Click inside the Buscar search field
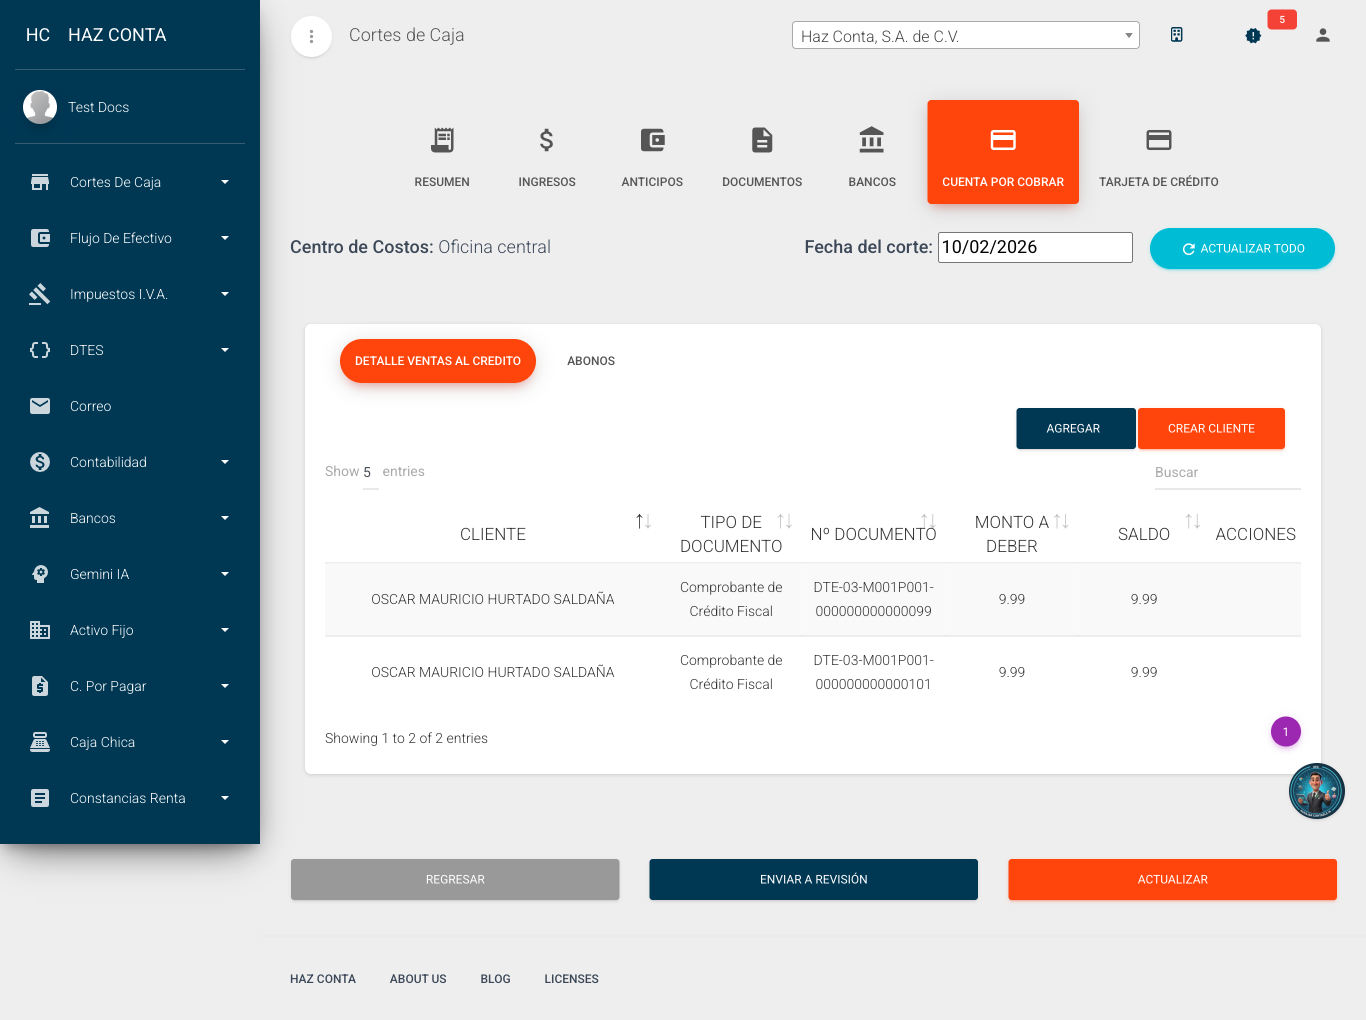1366x1020 pixels. click(x=1226, y=472)
